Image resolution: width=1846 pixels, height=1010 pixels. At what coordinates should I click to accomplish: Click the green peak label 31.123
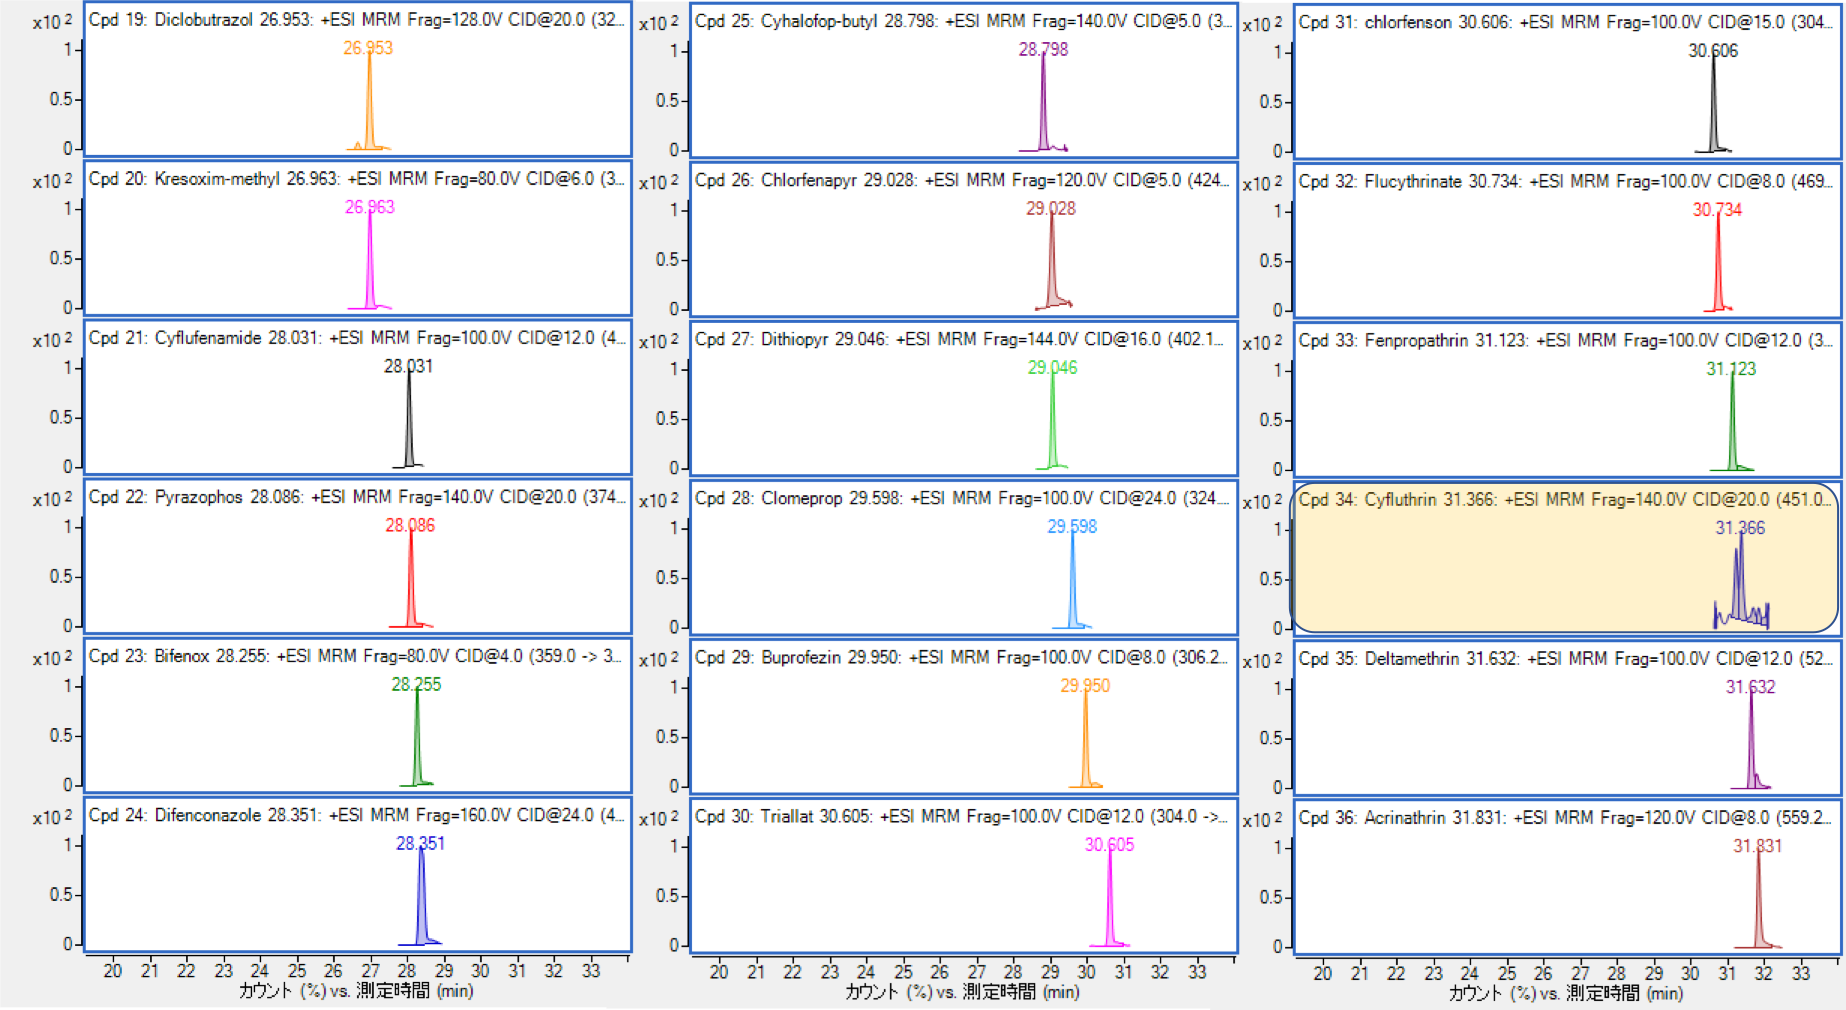tap(1731, 368)
